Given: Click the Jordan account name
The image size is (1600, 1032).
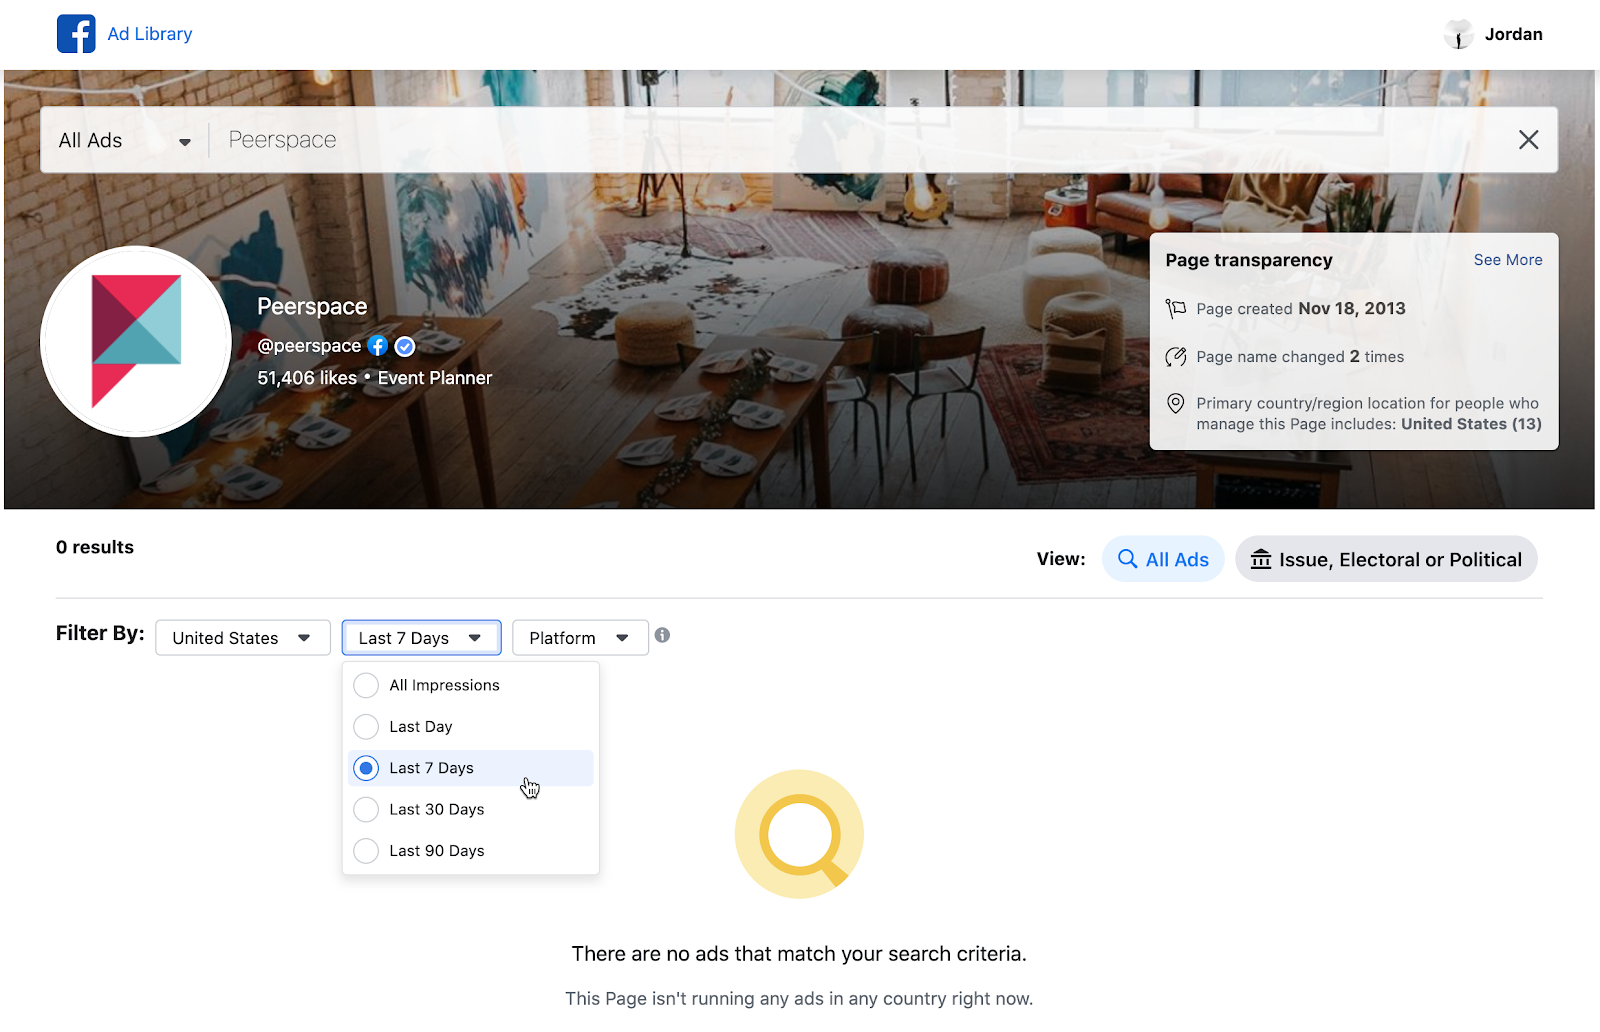Looking at the screenshot, I should pos(1513,34).
